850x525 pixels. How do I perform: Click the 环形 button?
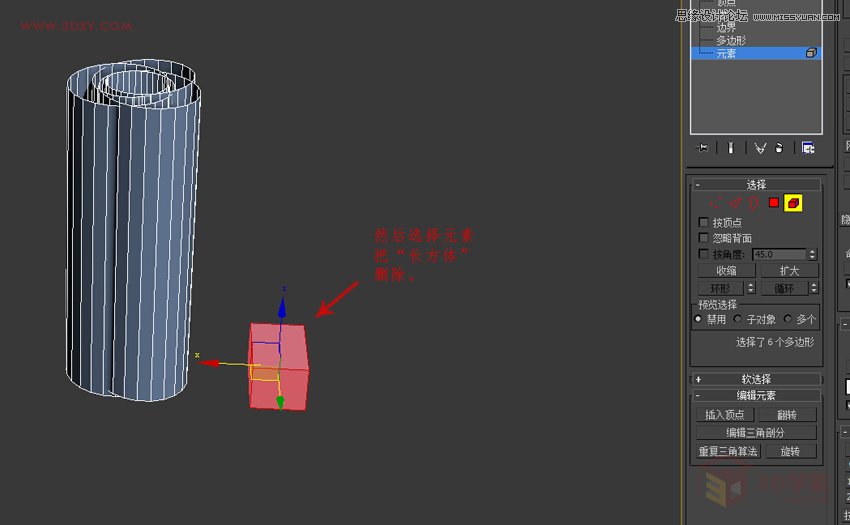click(720, 288)
